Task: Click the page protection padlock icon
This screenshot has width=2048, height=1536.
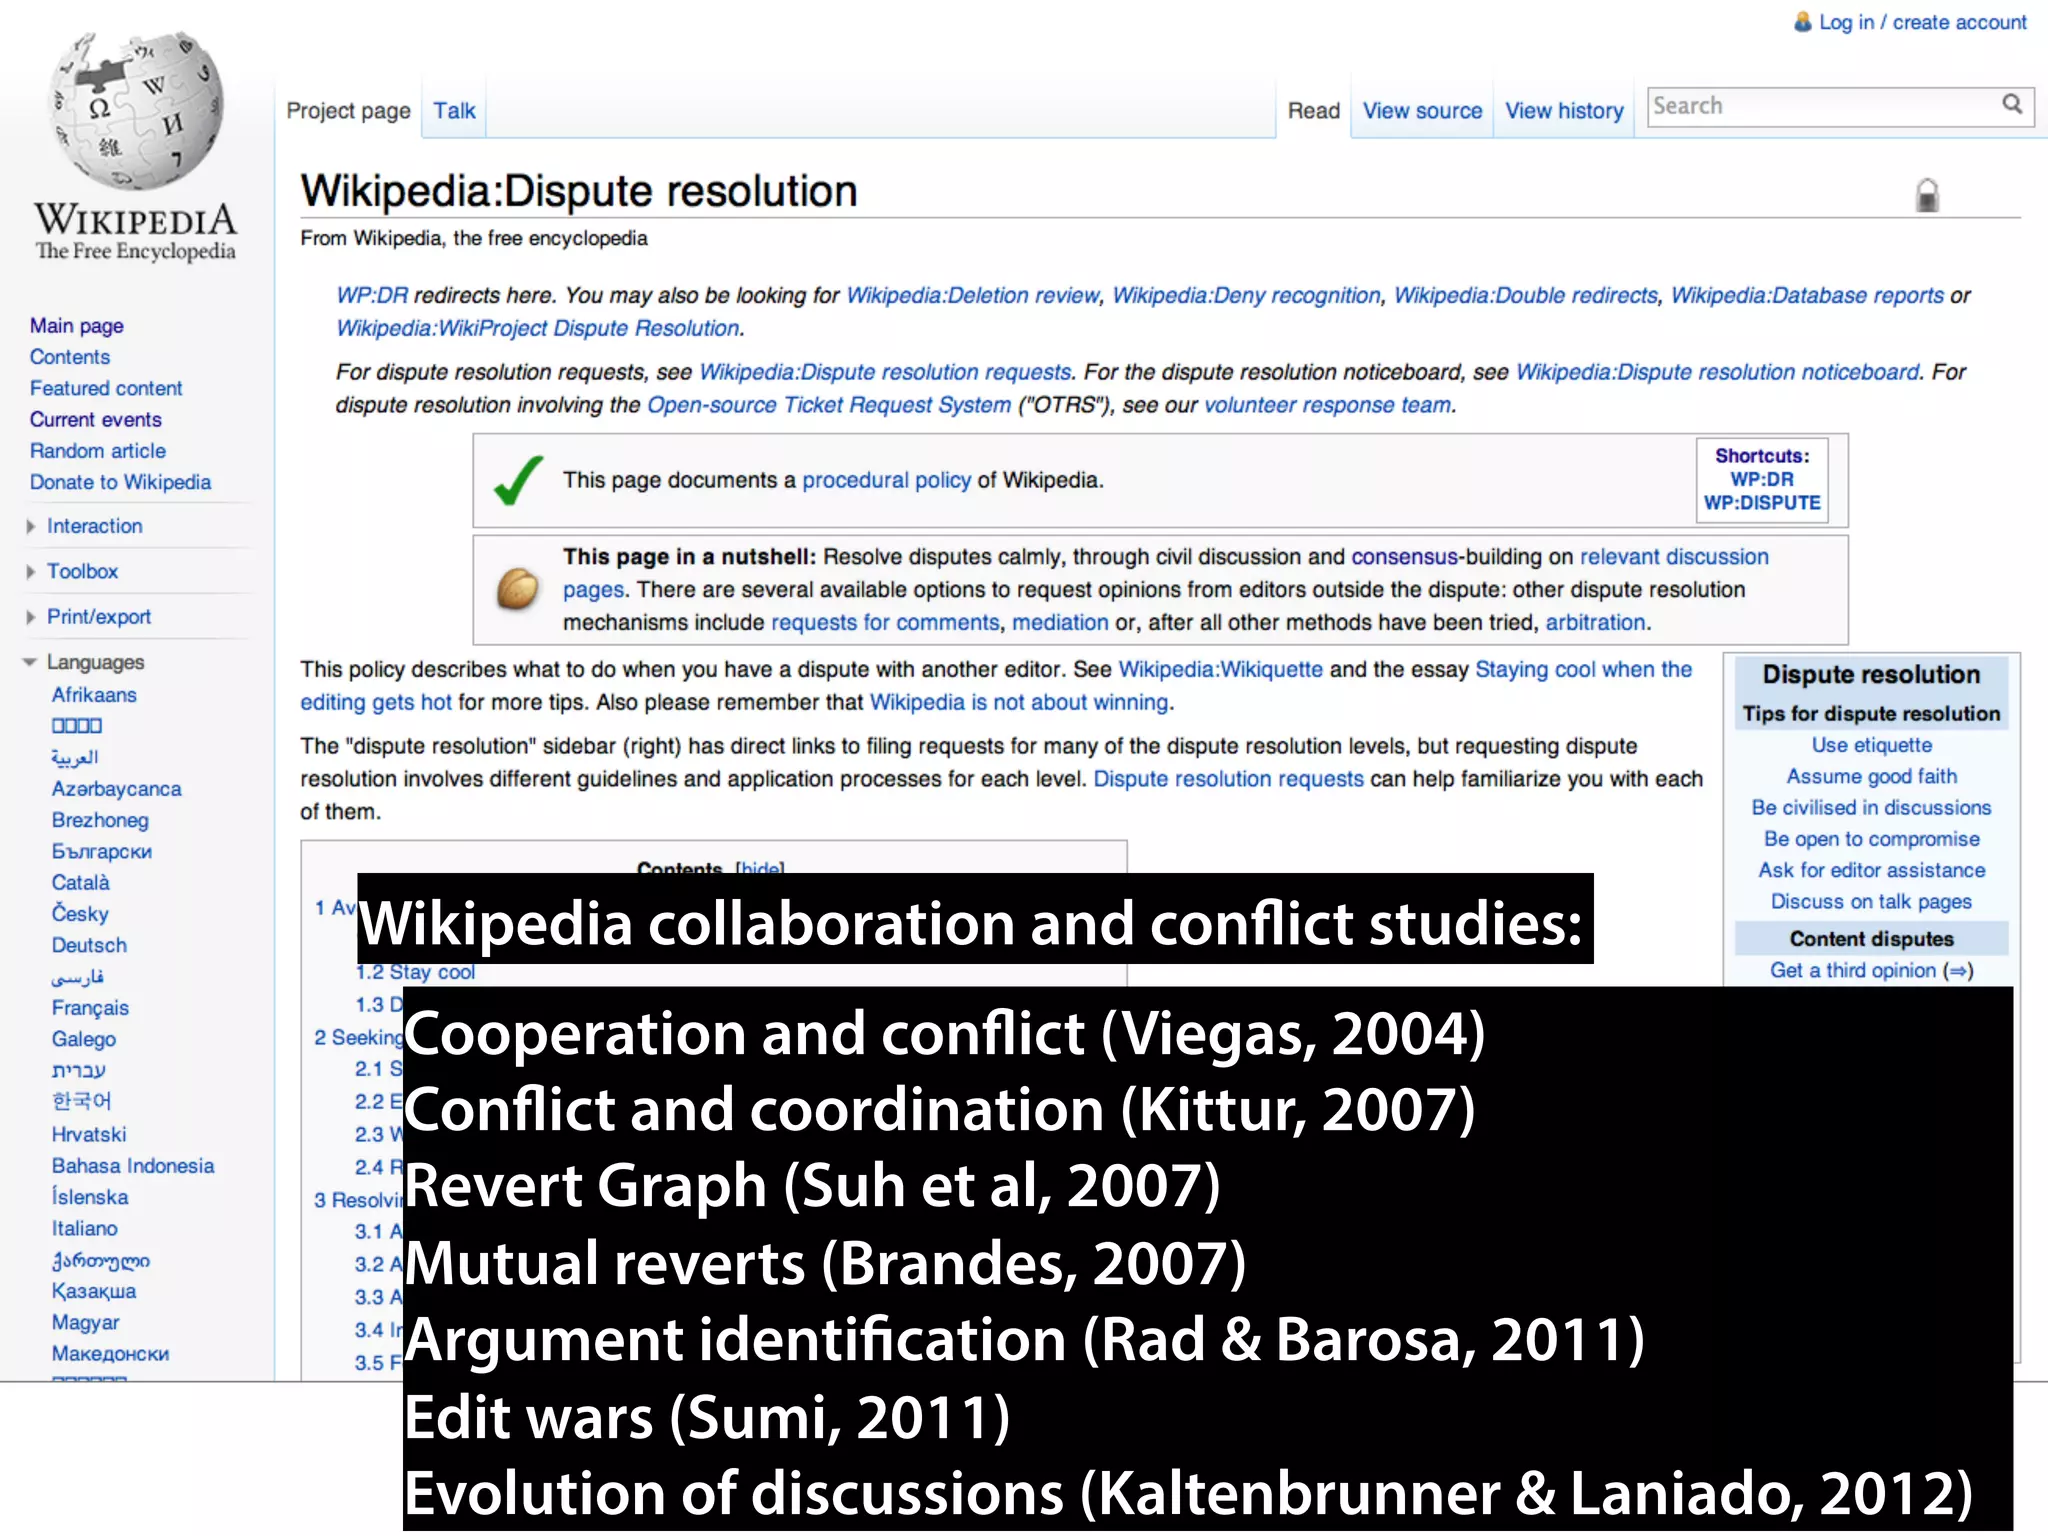Action: [1927, 195]
